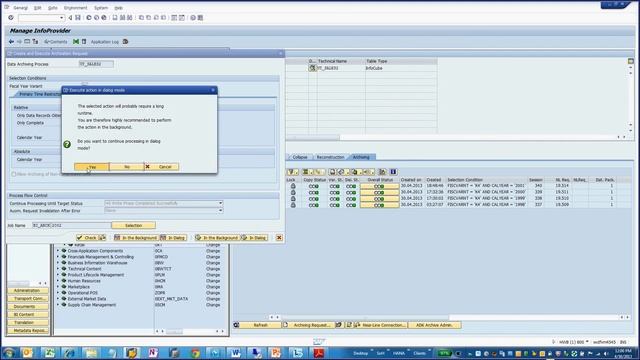Click the lock icon in the CALYEAR 2001 row
This screenshot has height=360, width=640.
pyautogui.click(x=293, y=186)
